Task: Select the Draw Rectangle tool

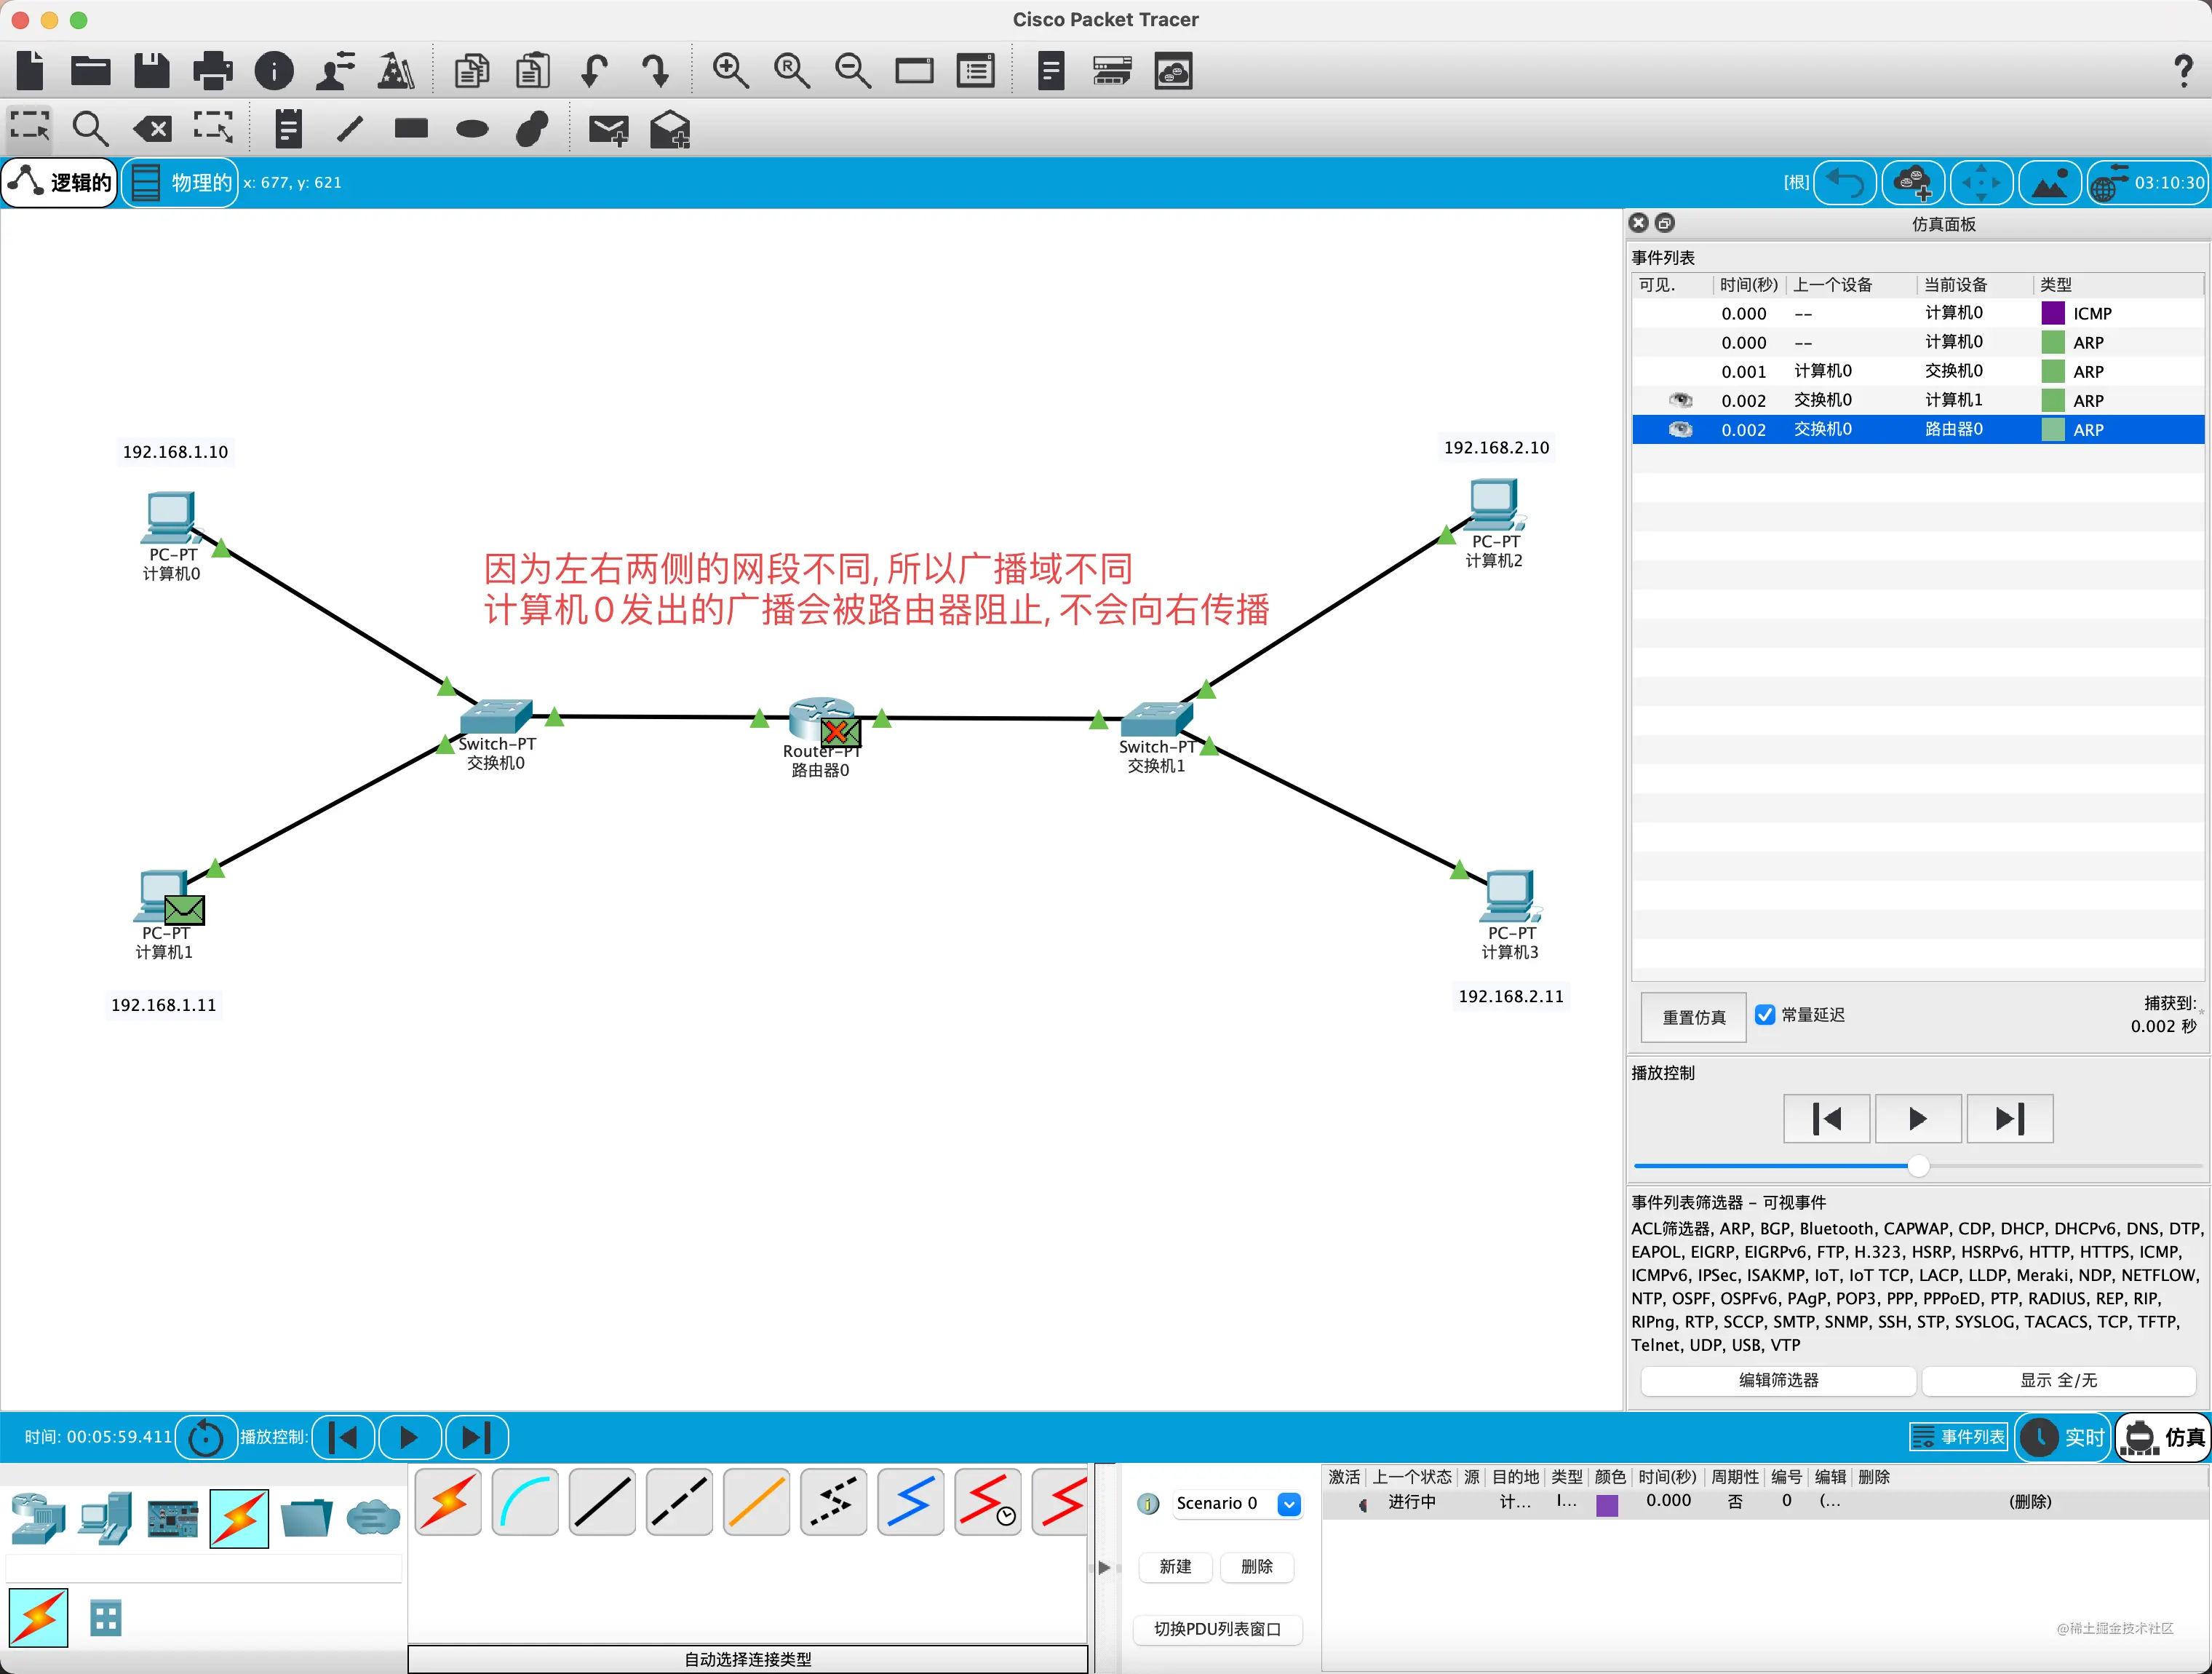Action: 411,128
